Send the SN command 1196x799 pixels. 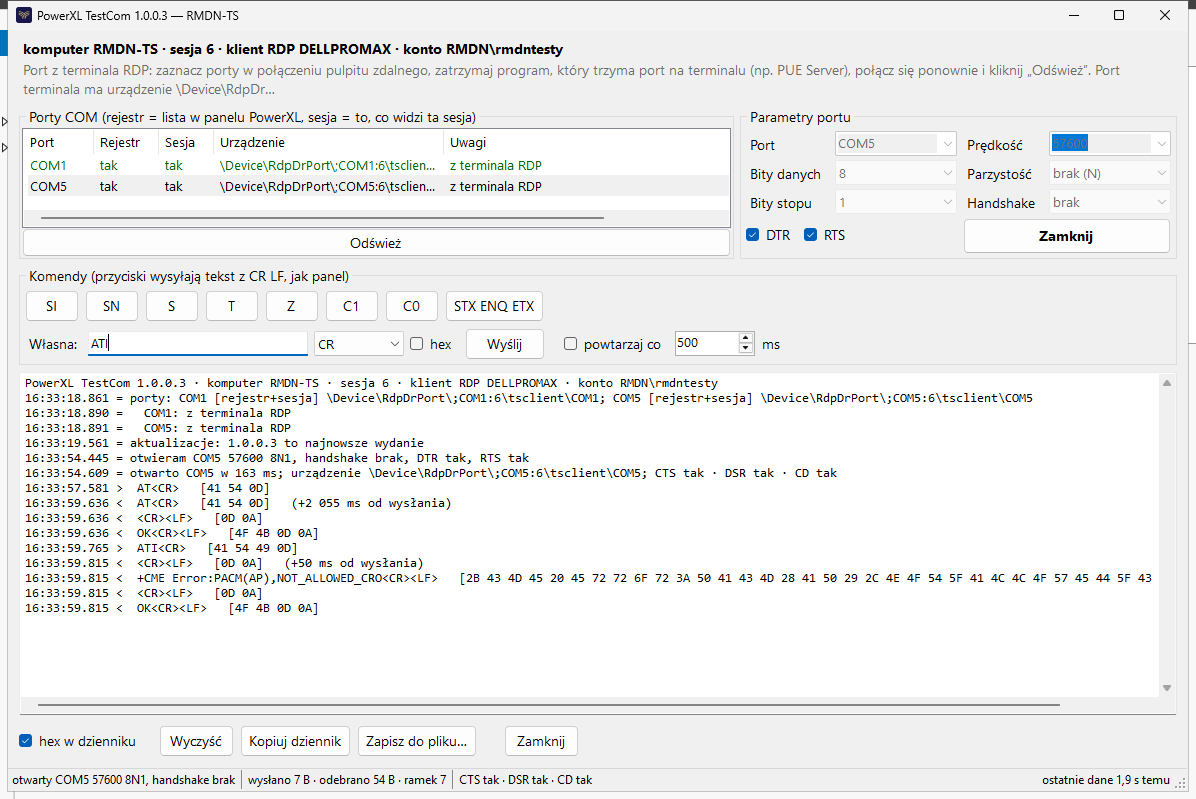[111, 306]
